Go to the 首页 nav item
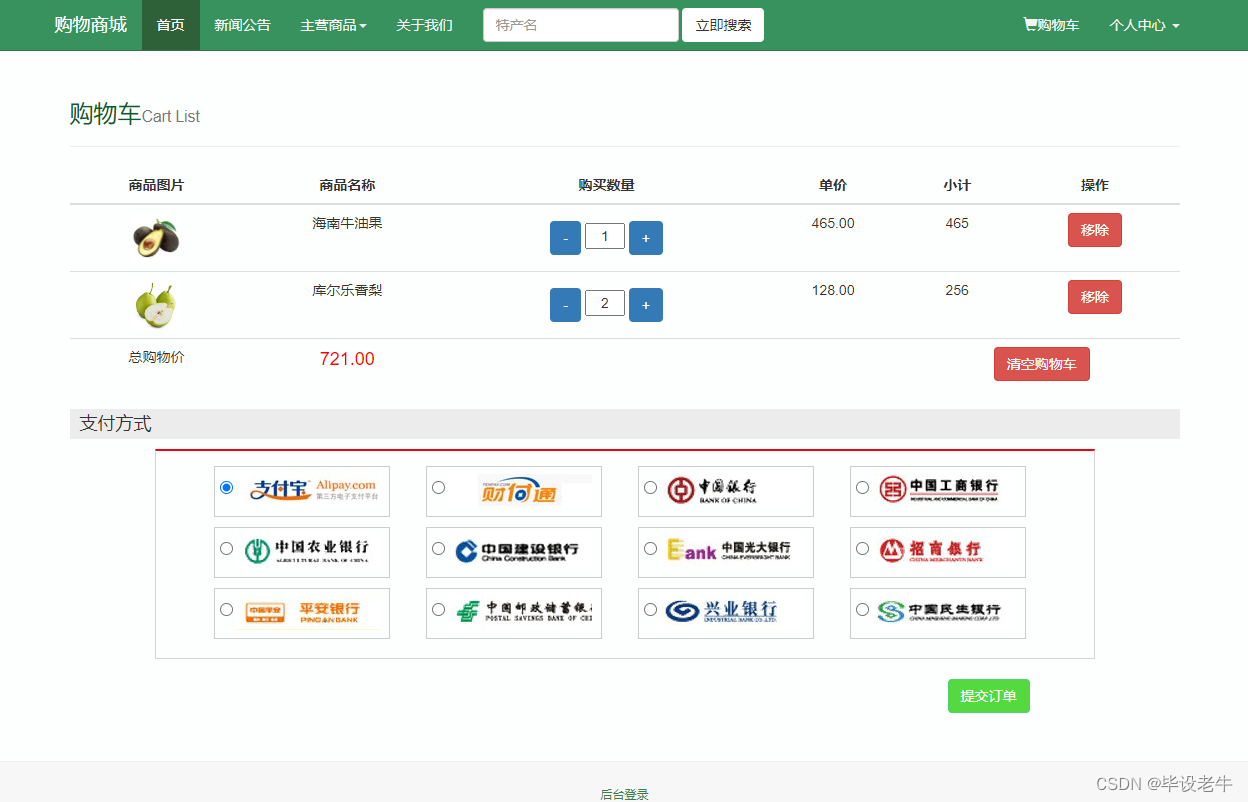Image resolution: width=1248 pixels, height=802 pixels. point(171,25)
